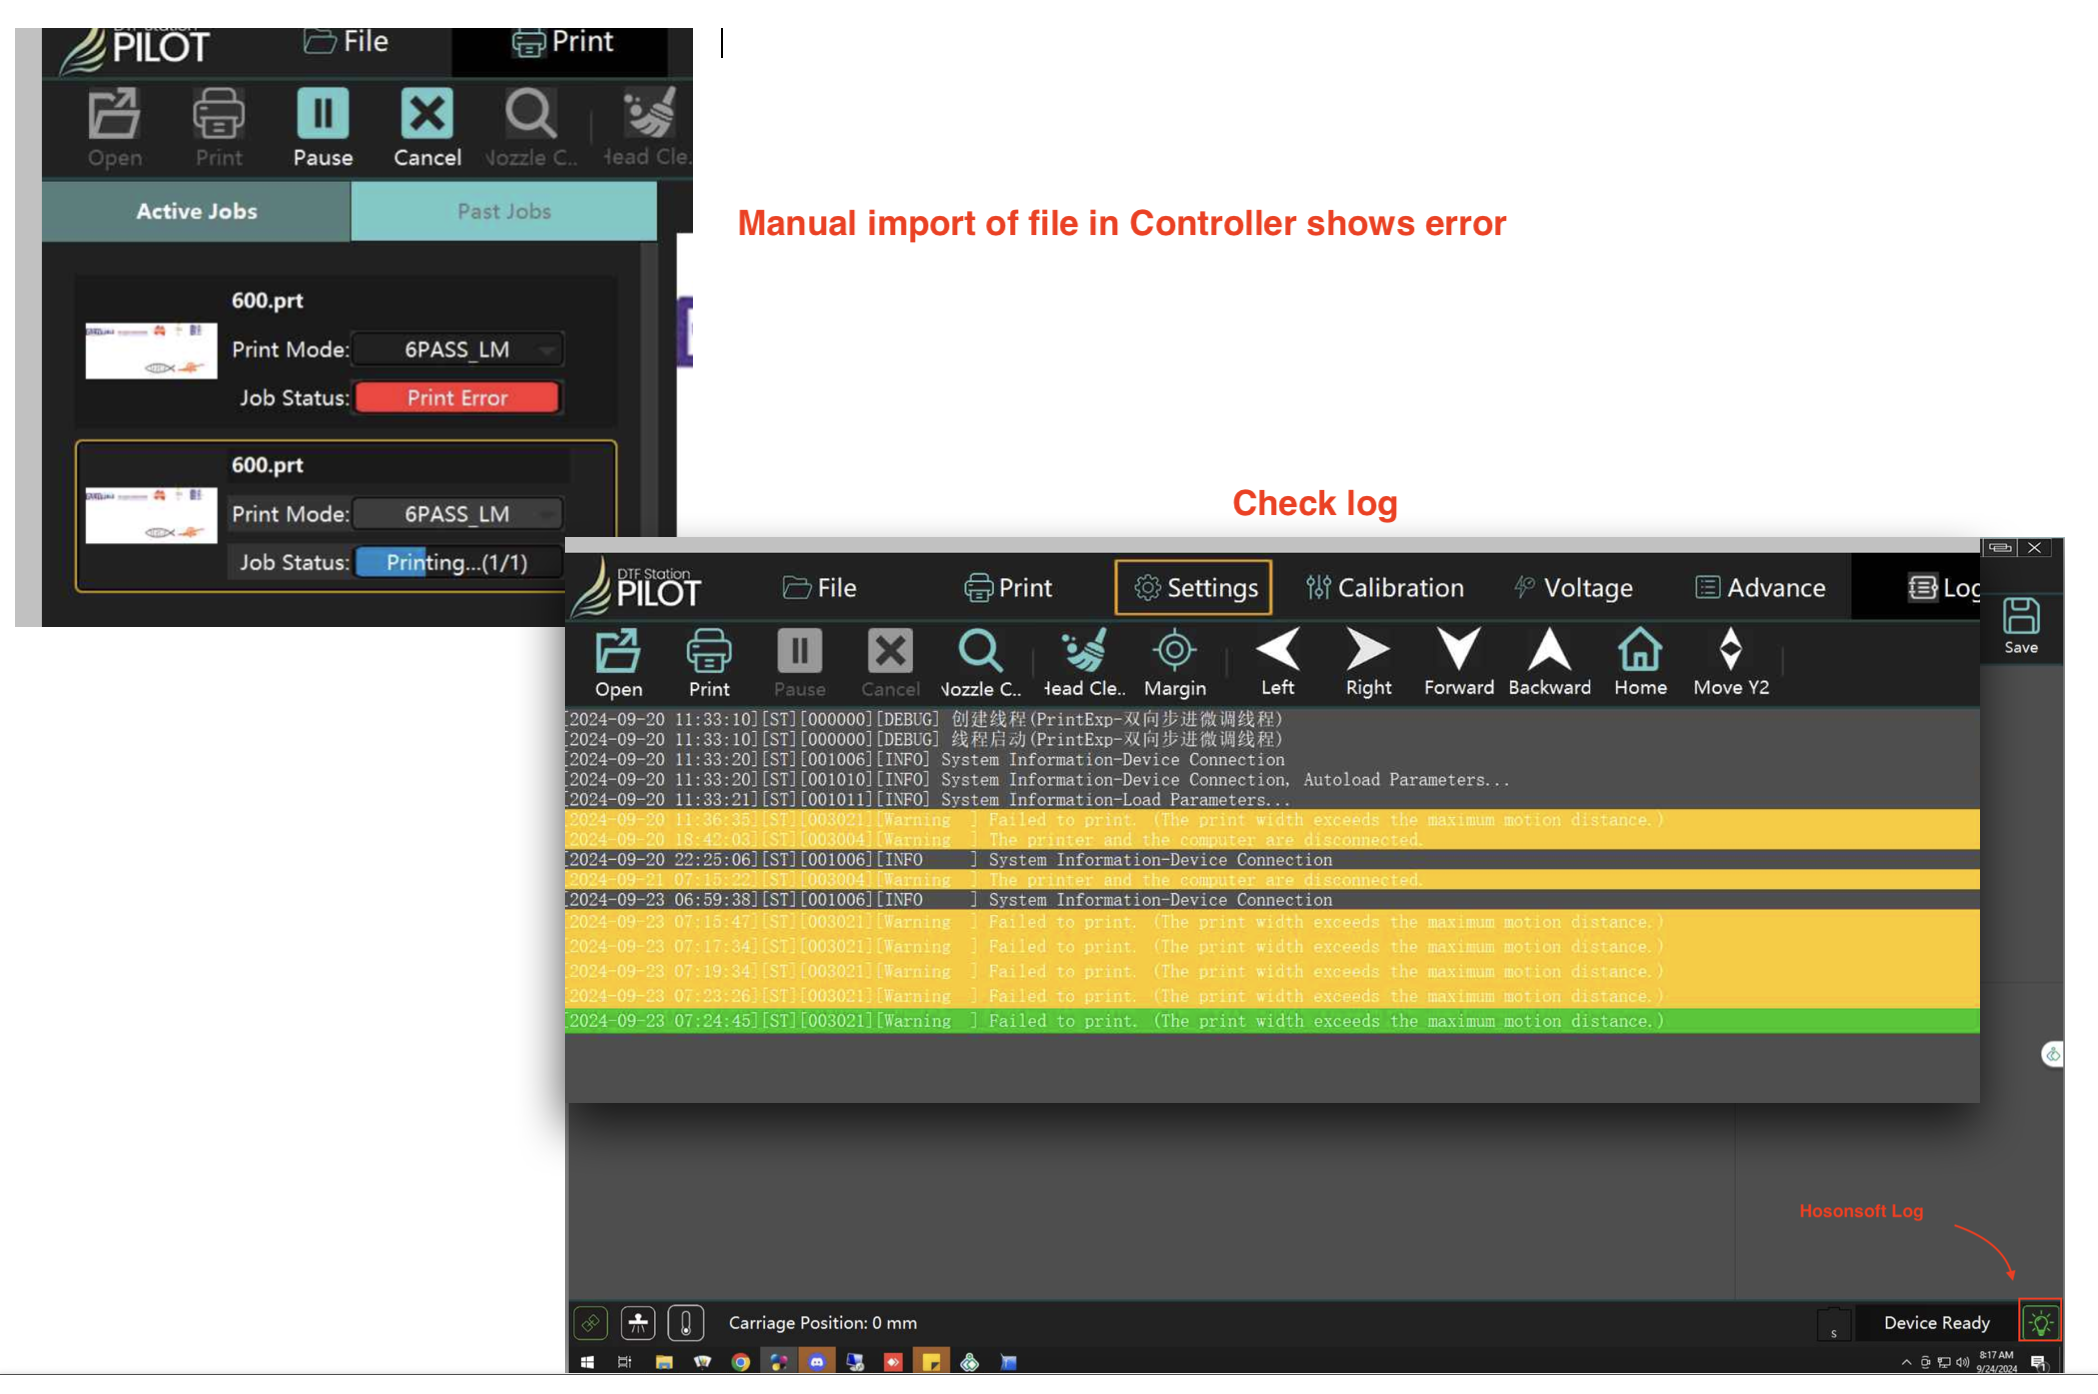2098x1394 pixels.
Task: Open the taskbar clock showing 8:17 AM
Action: pos(1996,1363)
